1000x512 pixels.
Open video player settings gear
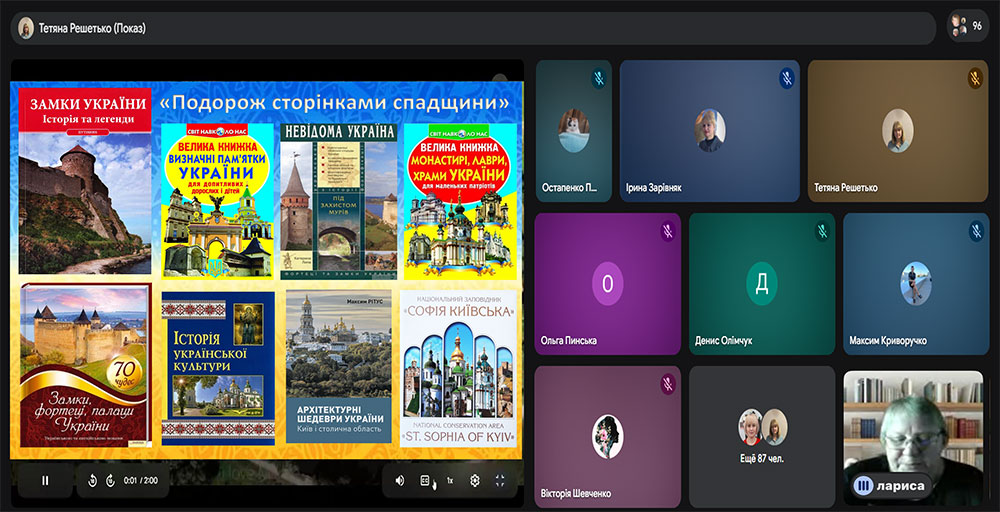(475, 480)
